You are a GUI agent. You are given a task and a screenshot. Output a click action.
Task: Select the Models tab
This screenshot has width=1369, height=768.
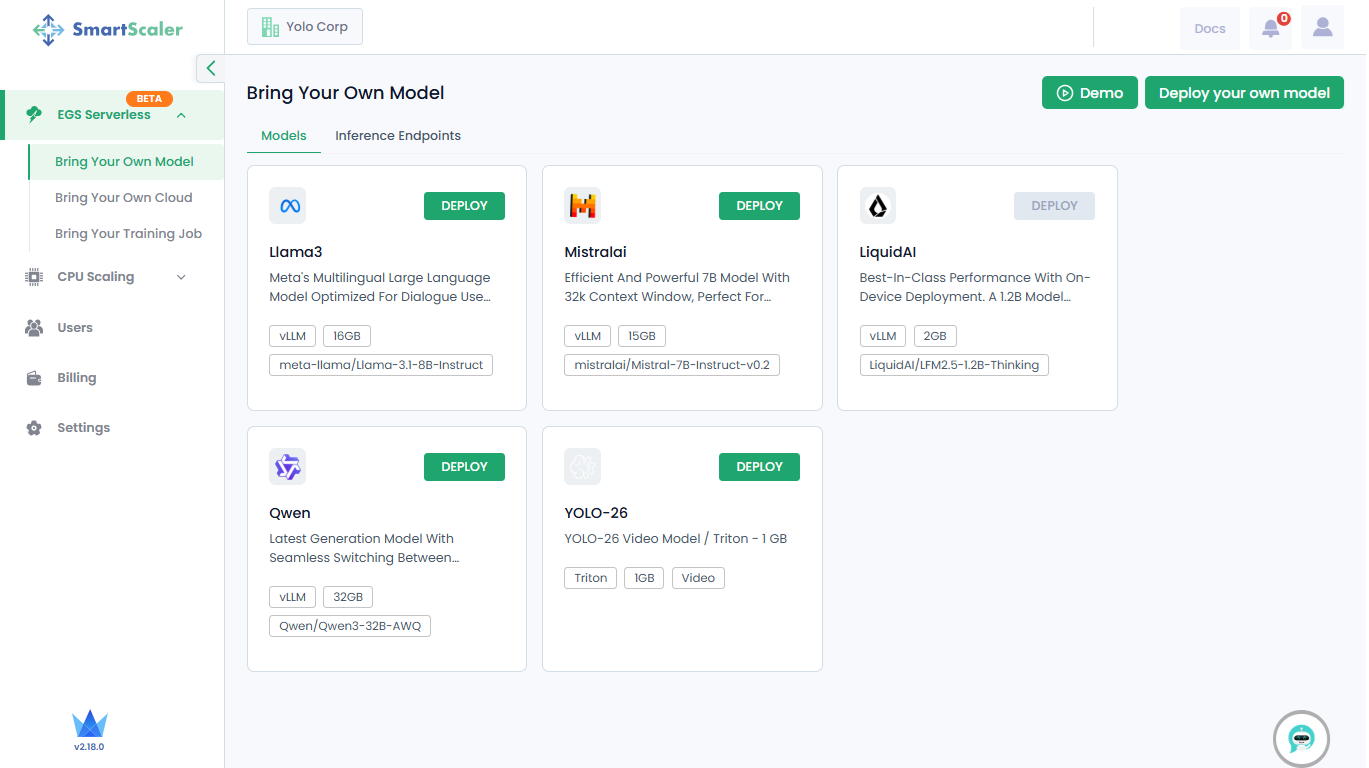[284, 136]
